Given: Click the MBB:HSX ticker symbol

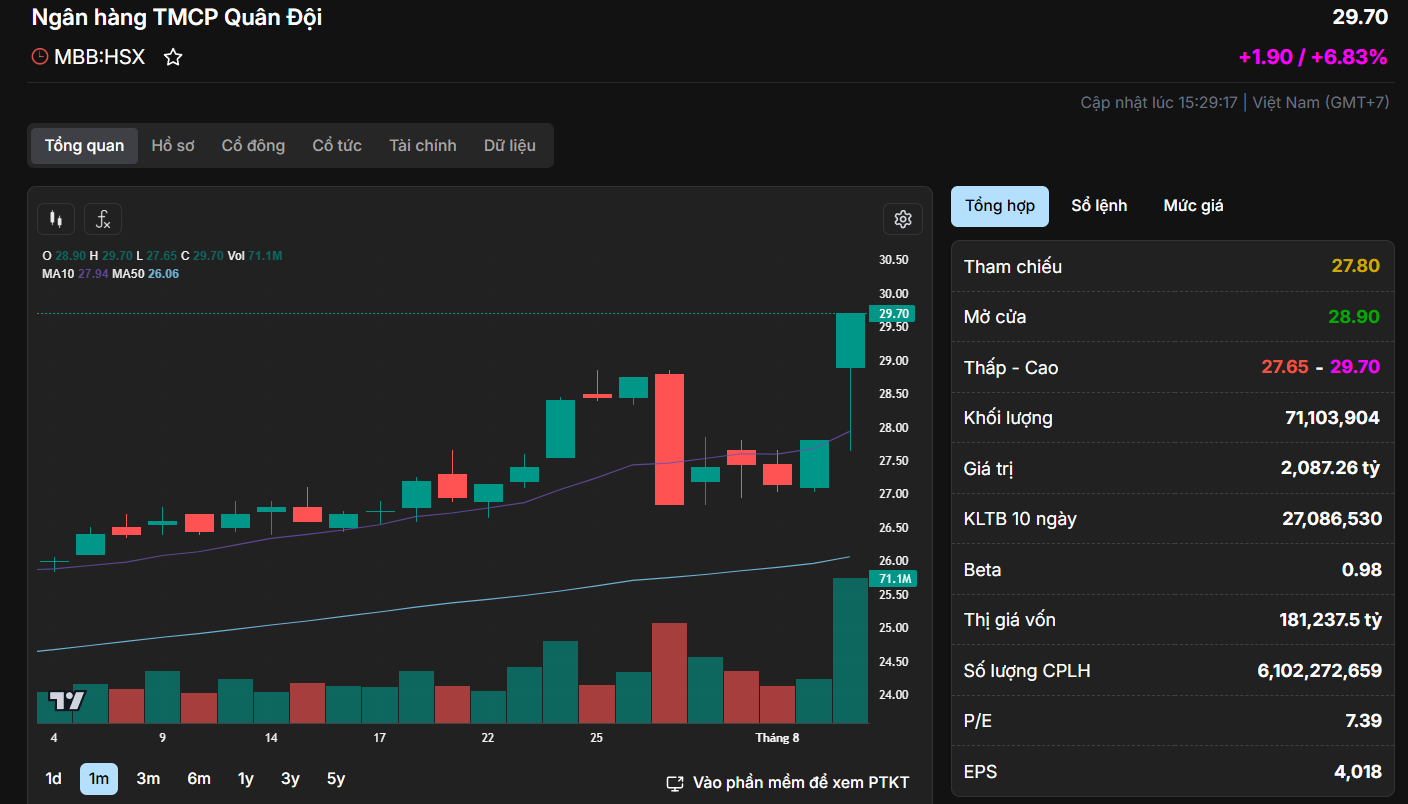Looking at the screenshot, I should click(99, 57).
